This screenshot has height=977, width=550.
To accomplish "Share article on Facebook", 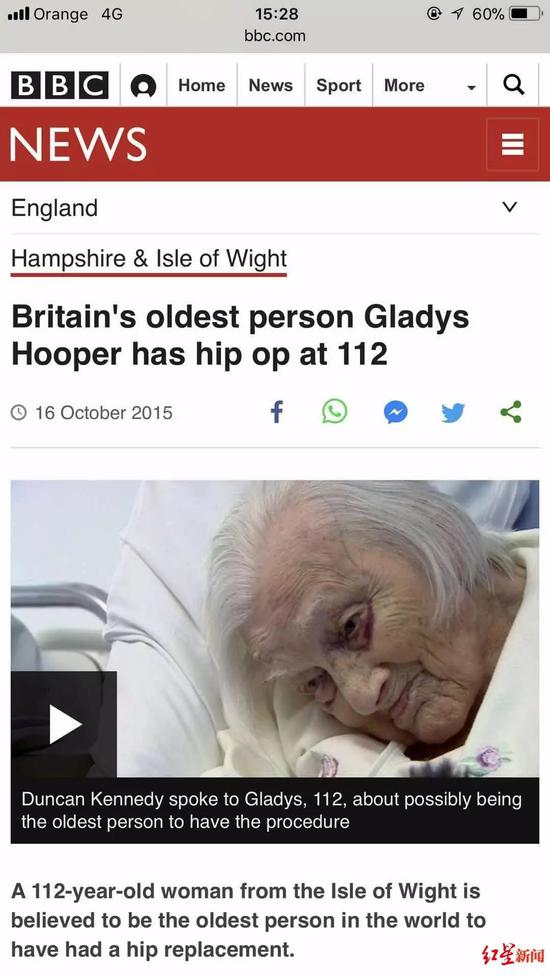I will [x=277, y=412].
